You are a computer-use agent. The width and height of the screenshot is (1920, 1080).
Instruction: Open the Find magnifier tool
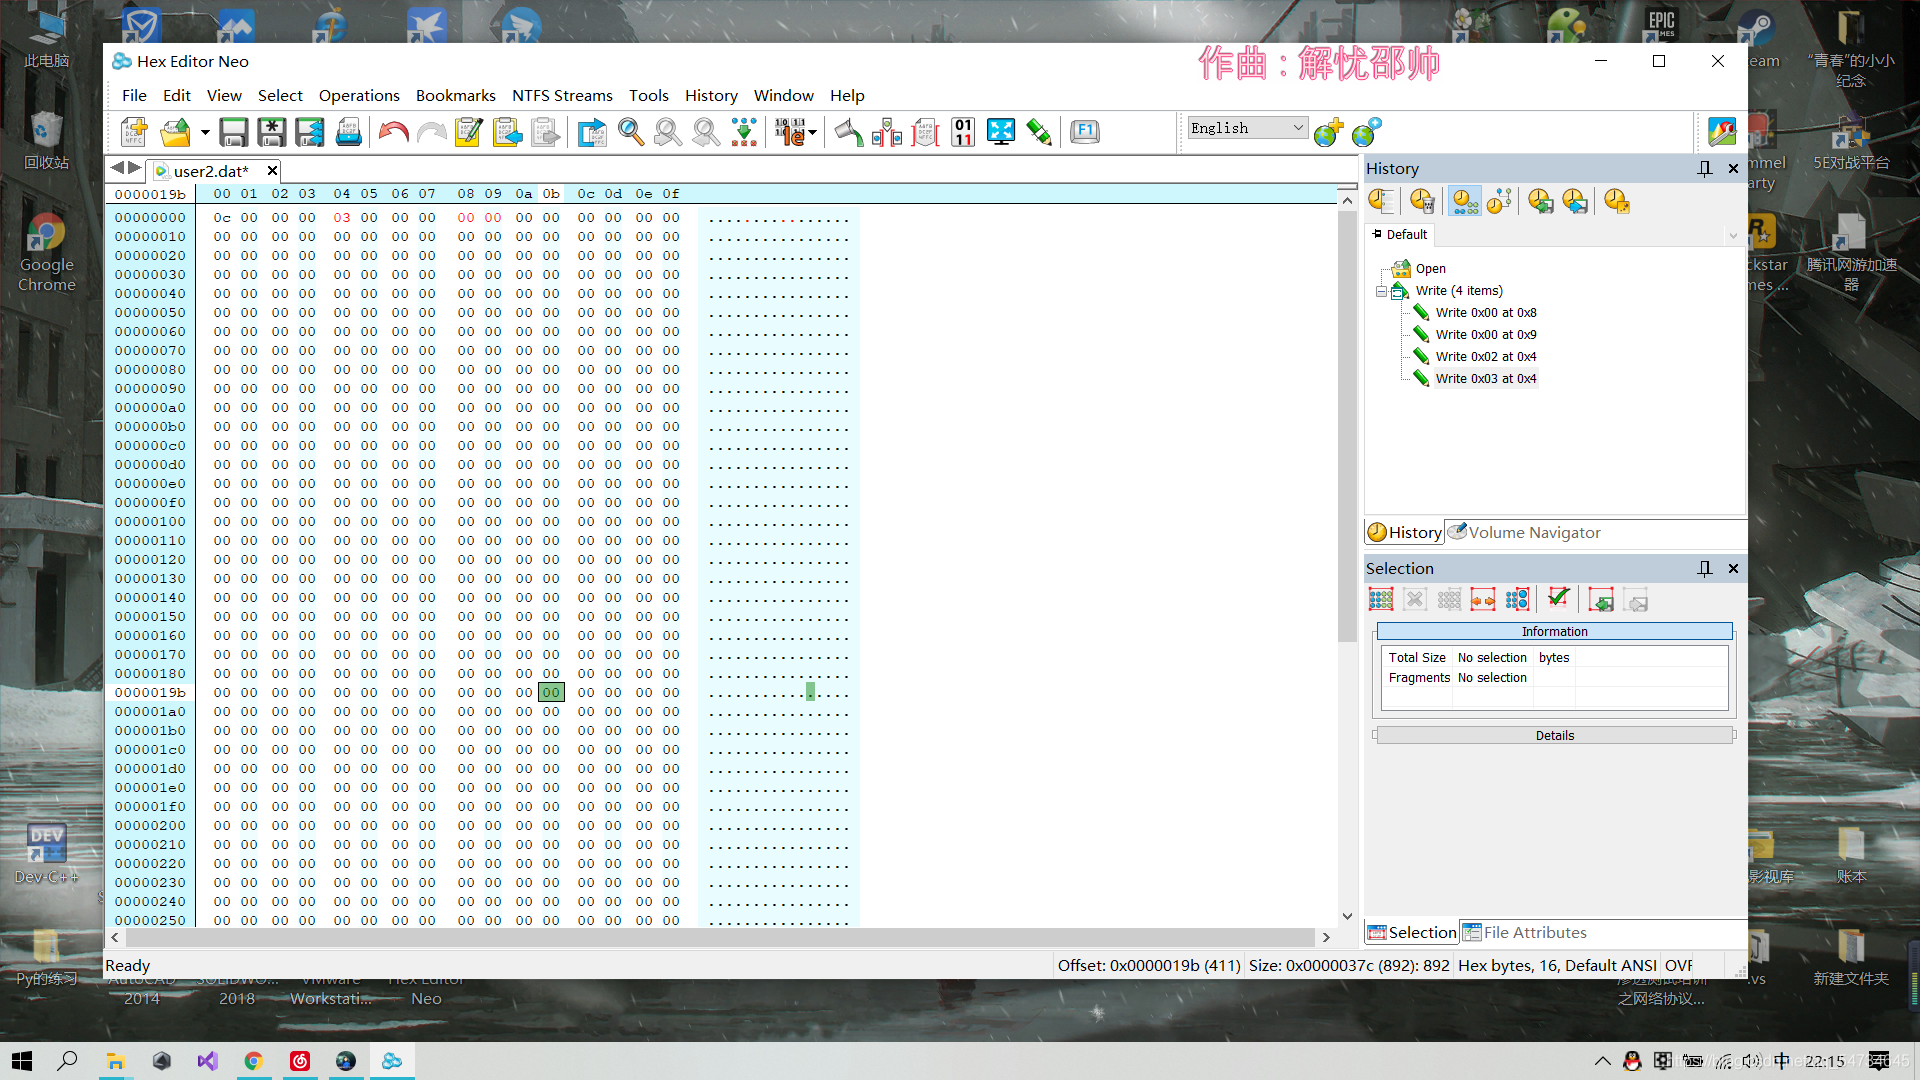tap(630, 132)
